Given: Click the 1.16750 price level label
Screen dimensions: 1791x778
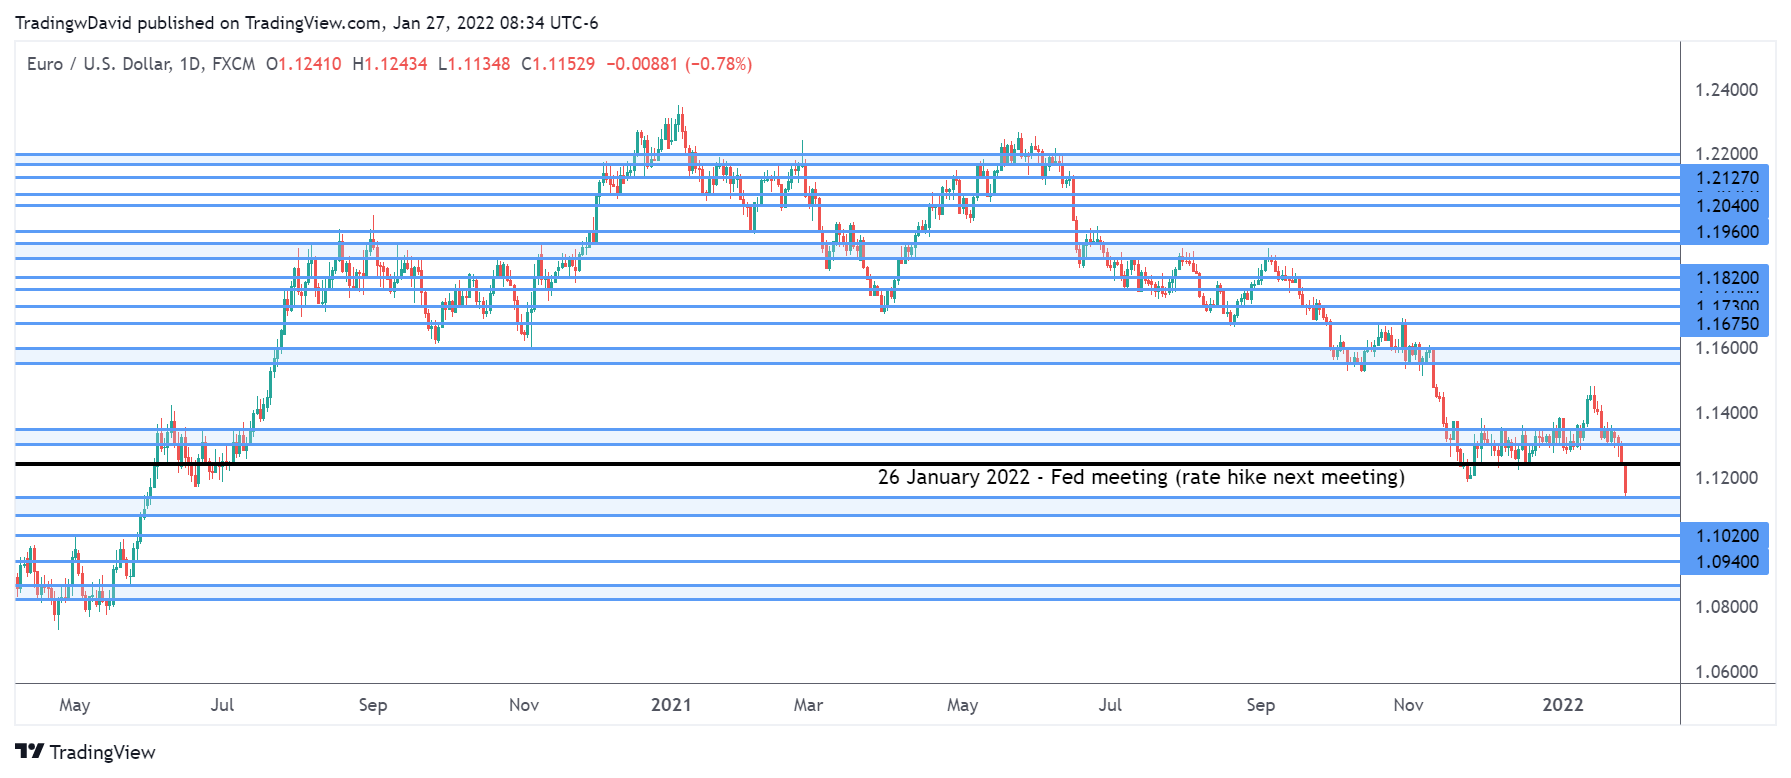Looking at the screenshot, I should pyautogui.click(x=1726, y=324).
